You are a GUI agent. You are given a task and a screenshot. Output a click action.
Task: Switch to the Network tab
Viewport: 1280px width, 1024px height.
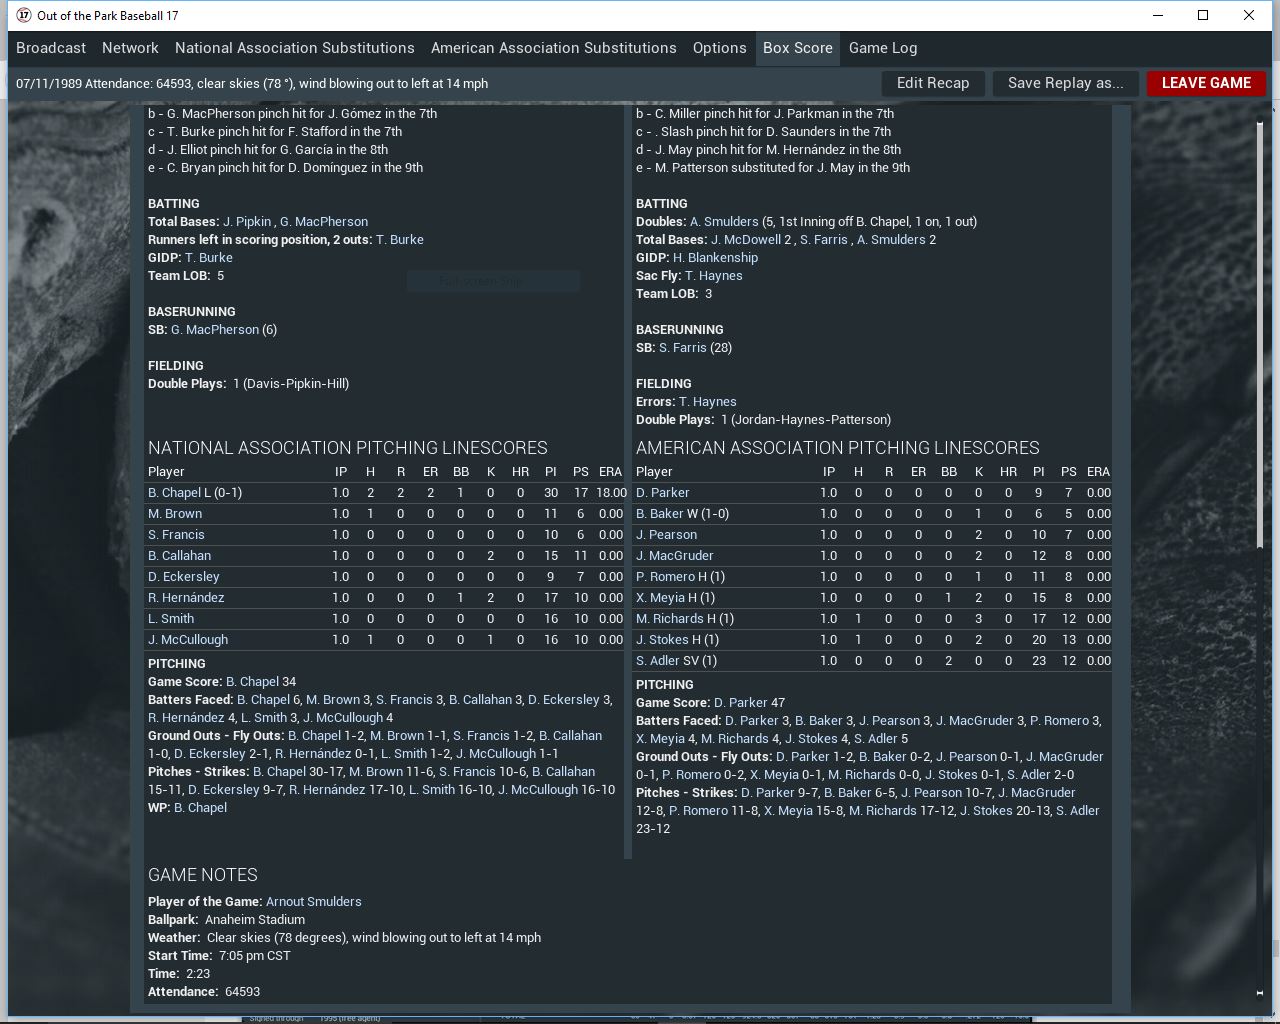pos(130,48)
